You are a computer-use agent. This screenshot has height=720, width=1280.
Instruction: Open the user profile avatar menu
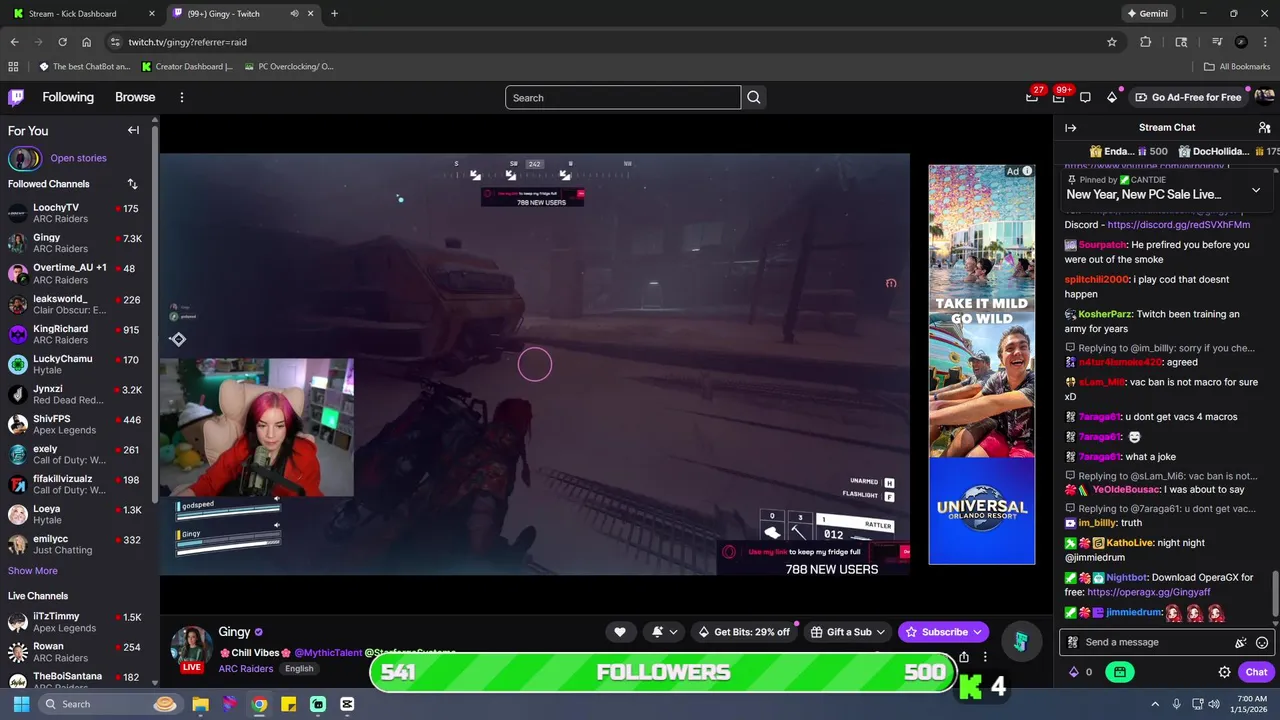click(x=1264, y=97)
